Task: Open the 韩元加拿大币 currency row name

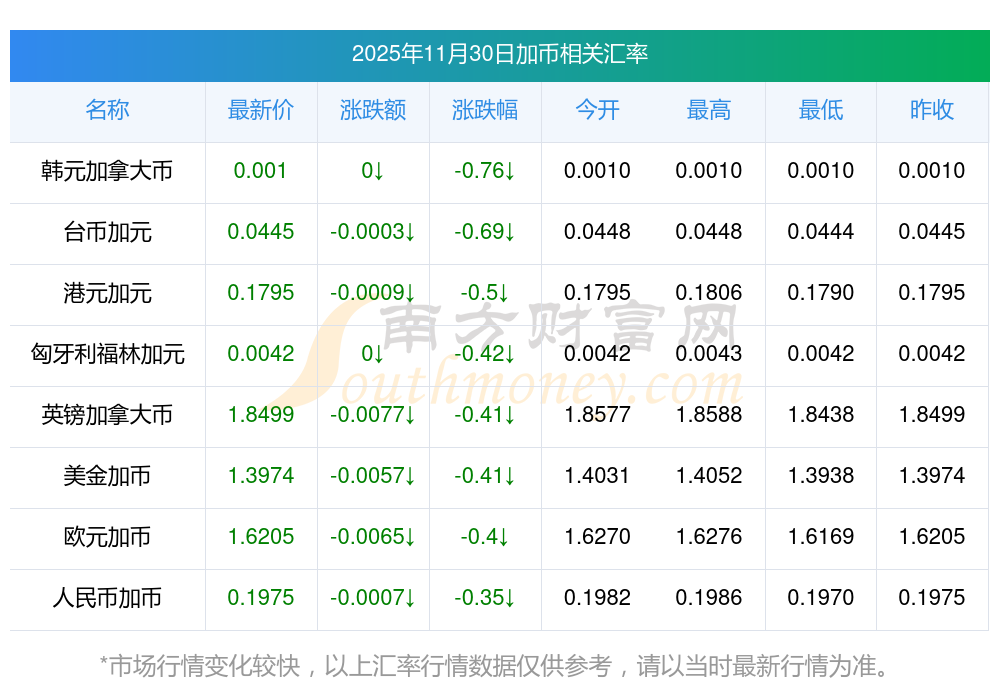Action: click(x=107, y=171)
